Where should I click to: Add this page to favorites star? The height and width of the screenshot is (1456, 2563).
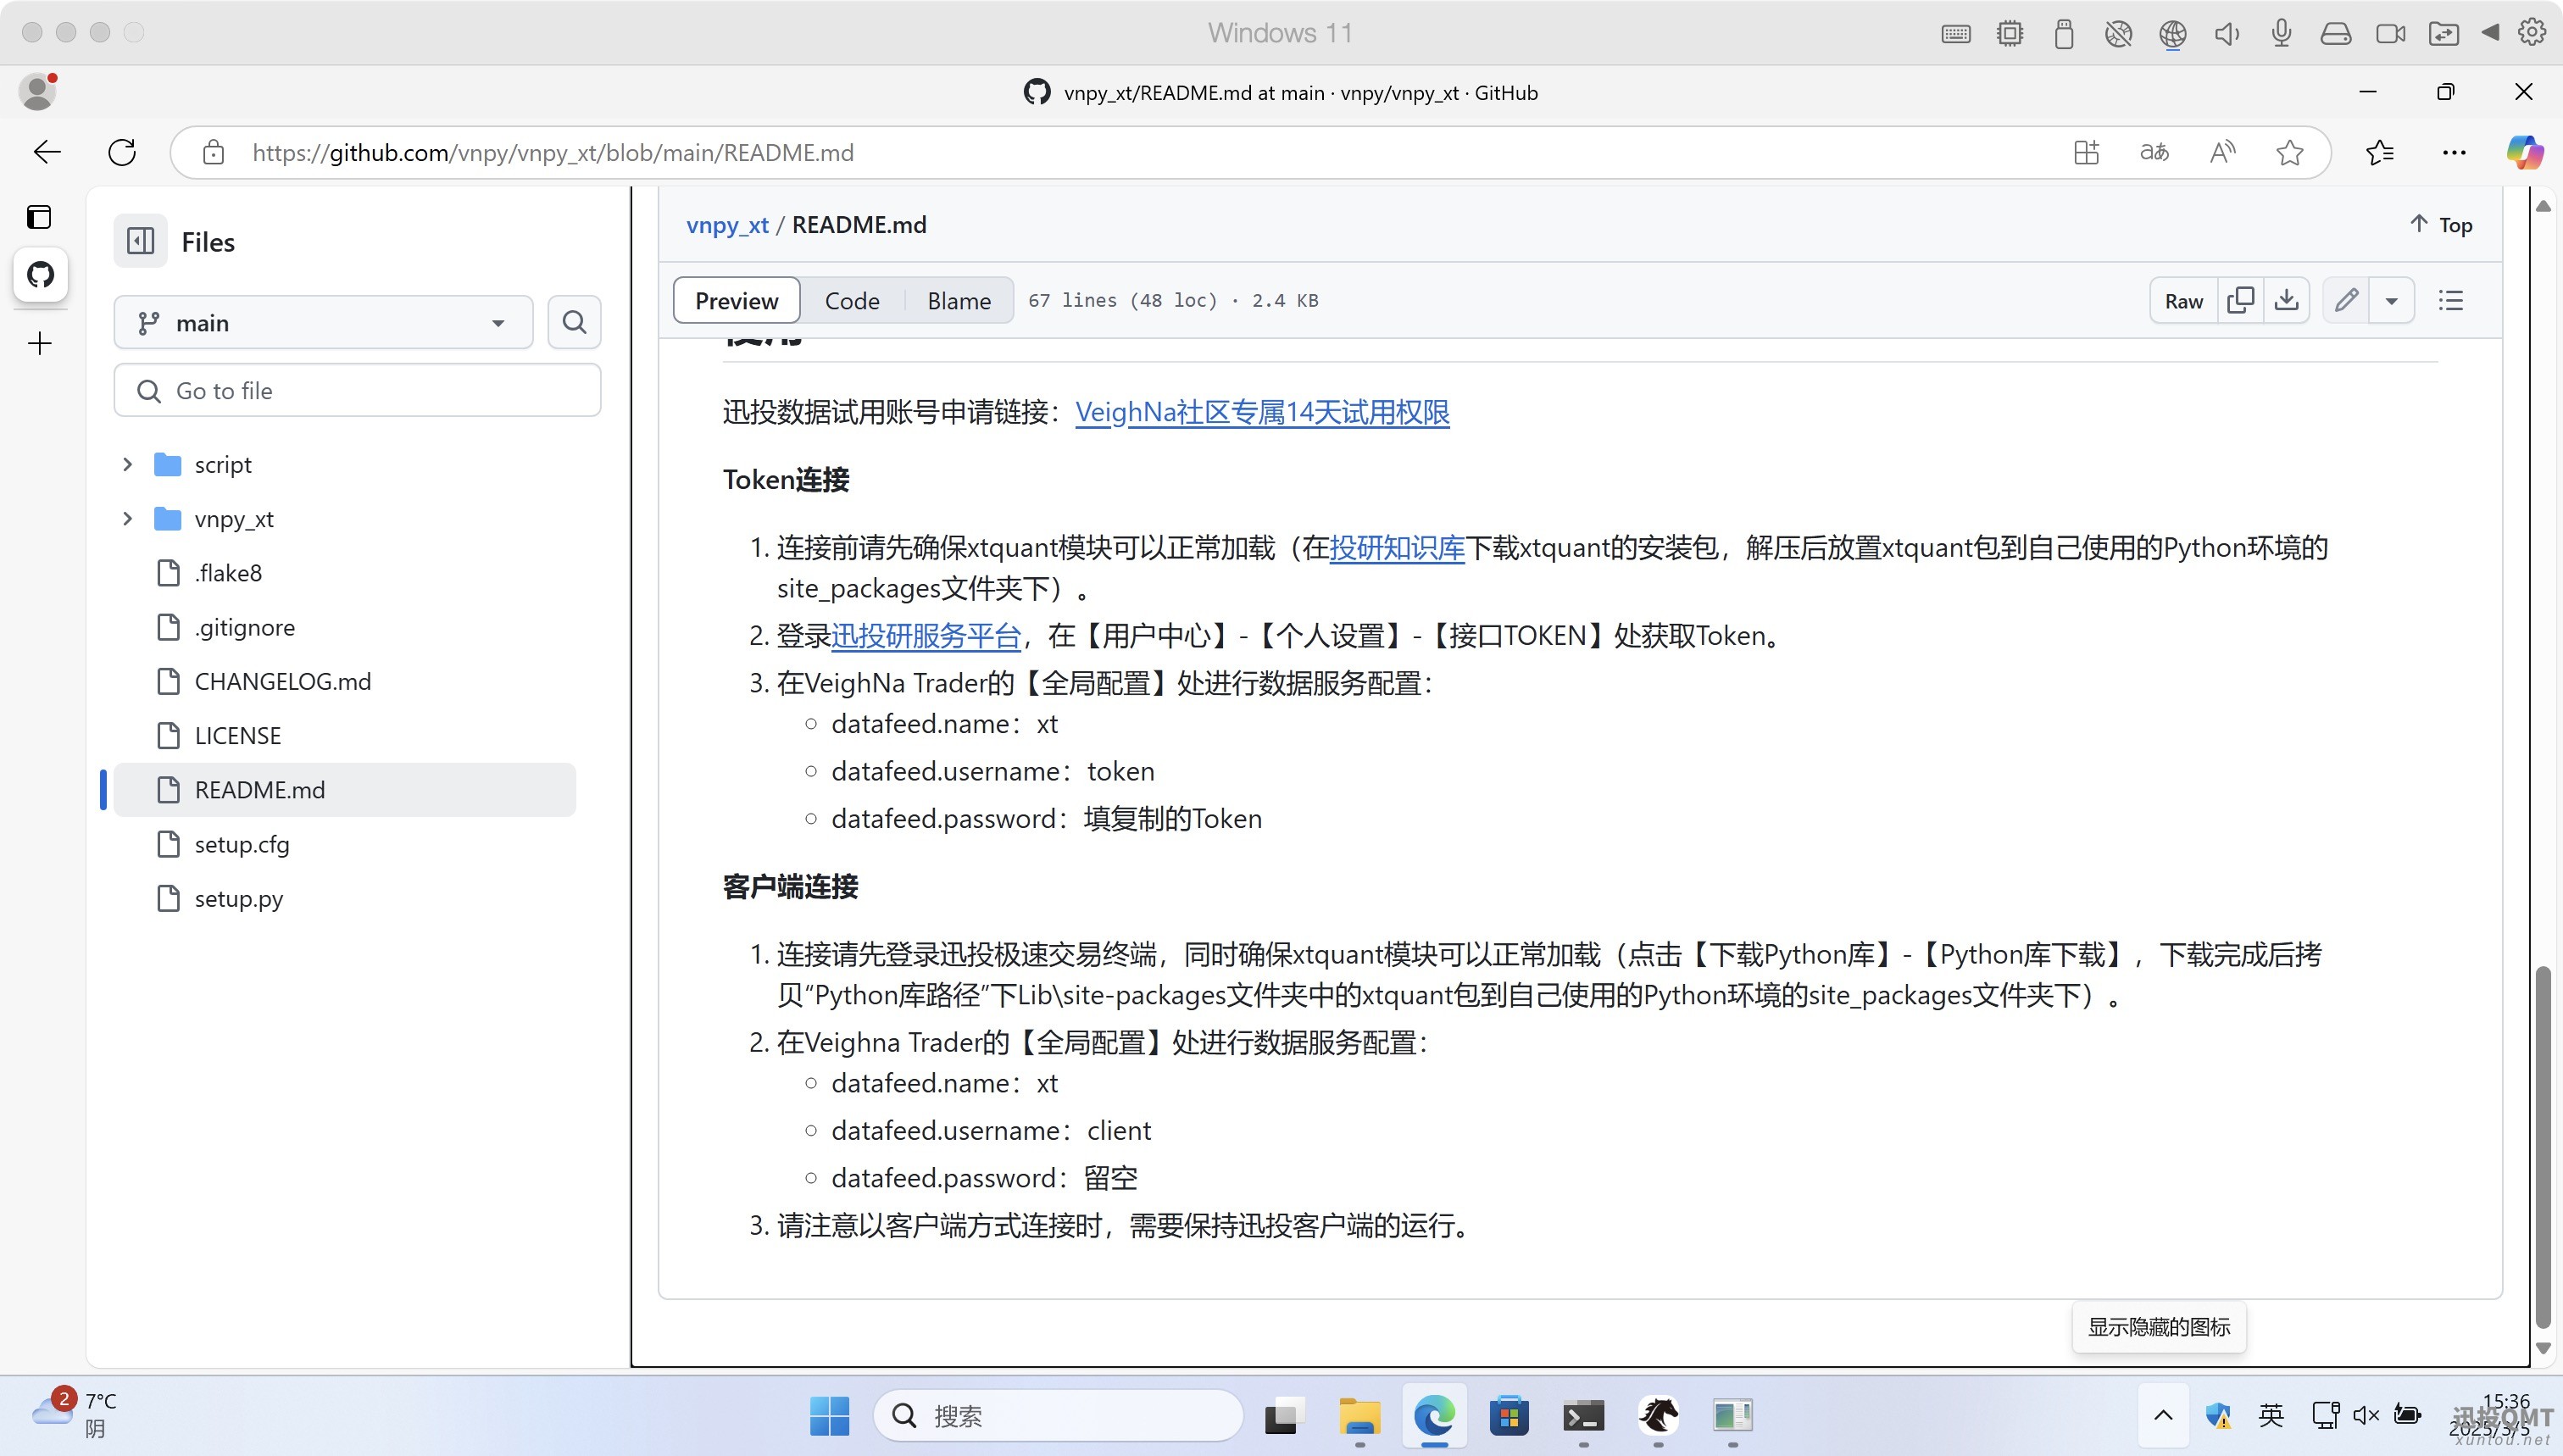pyautogui.click(x=2290, y=152)
